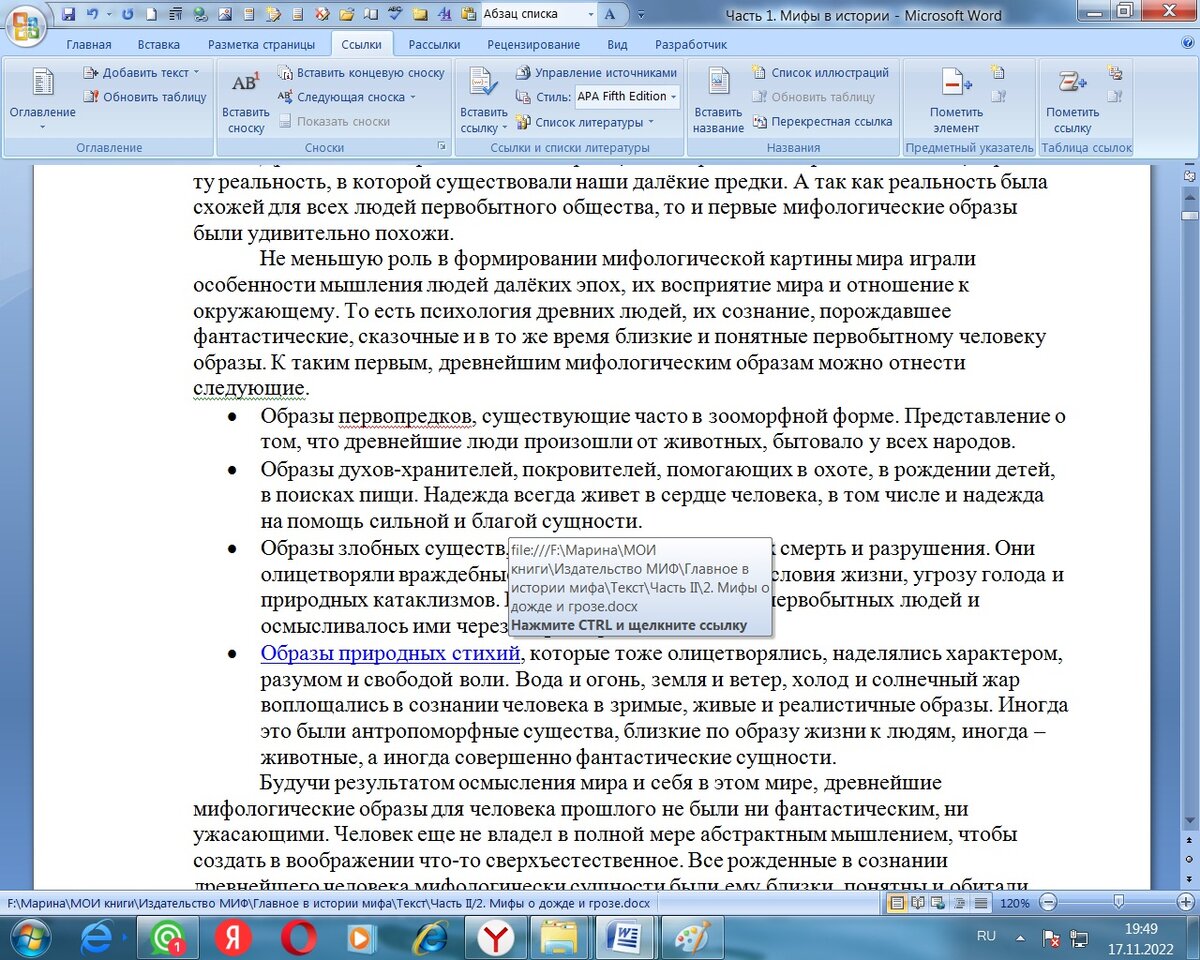Open the Yandex browser taskbar icon
This screenshot has width=1200, height=960.
(x=494, y=938)
